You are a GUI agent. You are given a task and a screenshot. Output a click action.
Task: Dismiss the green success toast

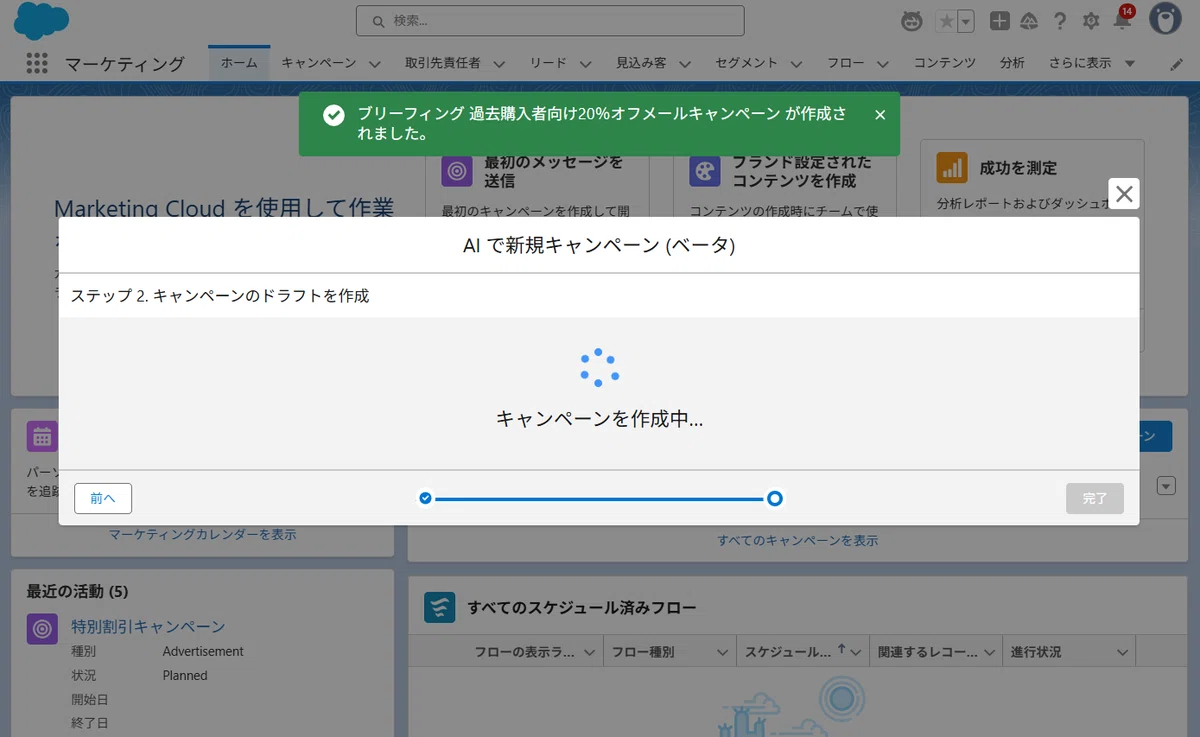(x=880, y=115)
